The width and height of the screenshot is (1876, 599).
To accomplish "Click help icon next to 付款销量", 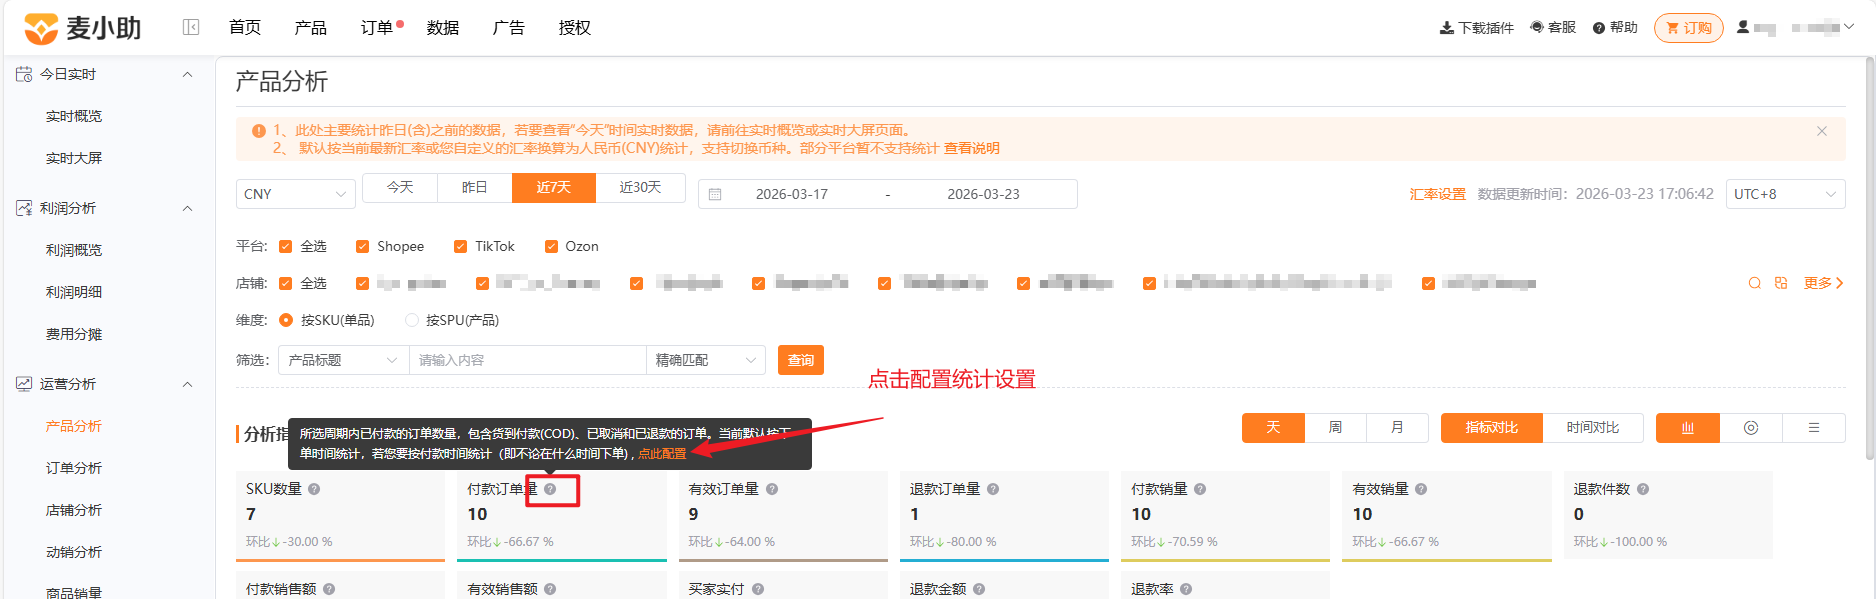I will 1200,489.
